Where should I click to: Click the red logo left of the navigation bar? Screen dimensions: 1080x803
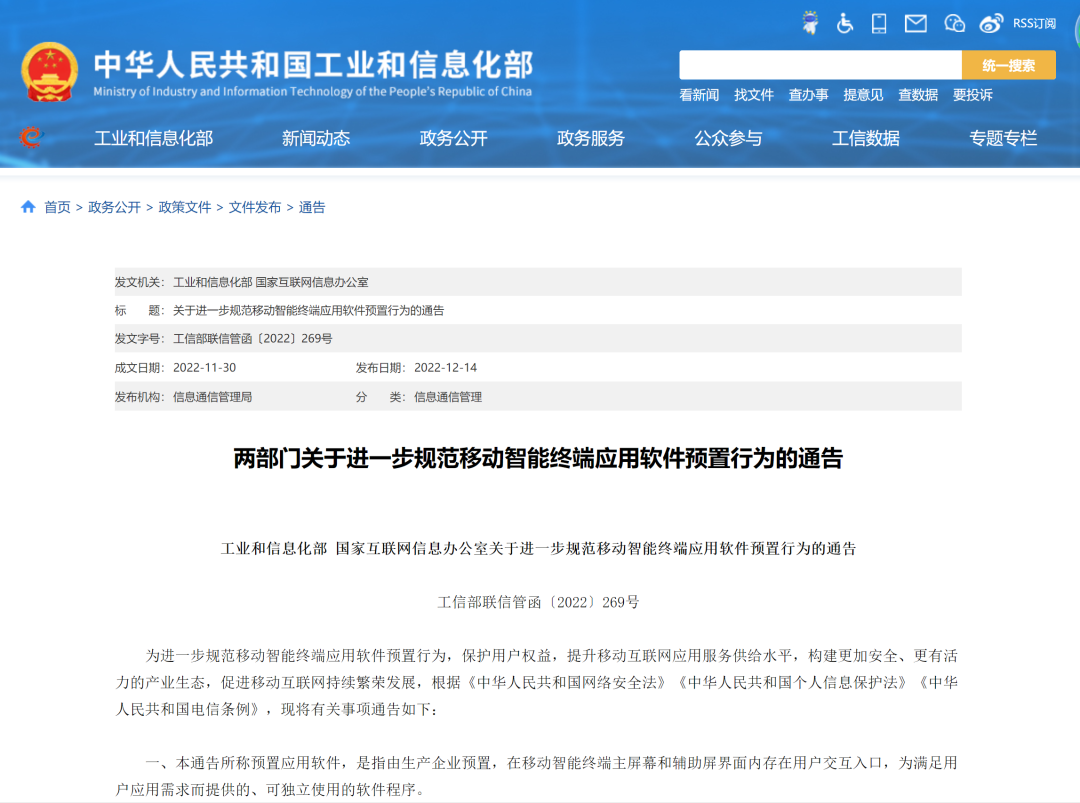[30, 139]
